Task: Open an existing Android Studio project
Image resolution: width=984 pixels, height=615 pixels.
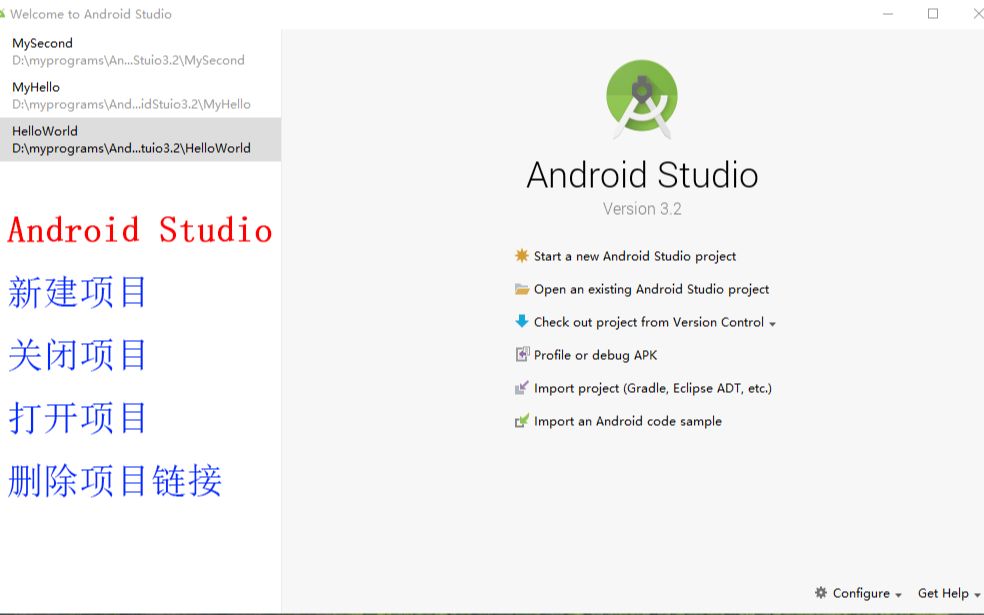Action: point(650,289)
